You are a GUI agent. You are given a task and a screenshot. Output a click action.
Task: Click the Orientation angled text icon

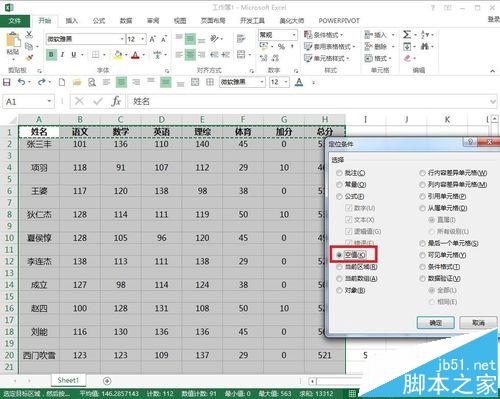(215, 39)
